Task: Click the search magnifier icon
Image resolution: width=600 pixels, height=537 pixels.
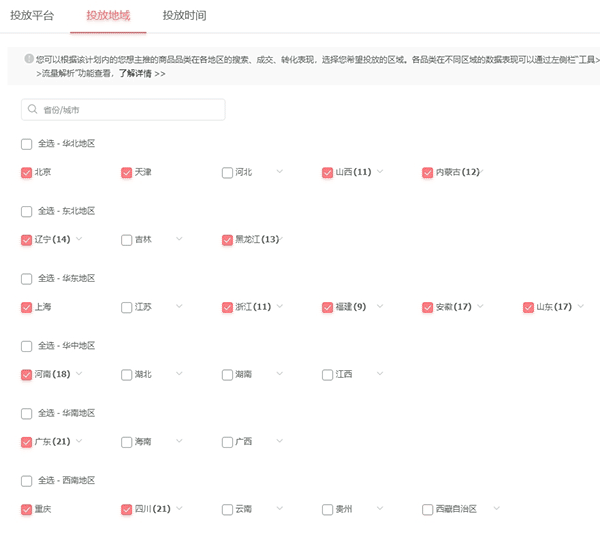Action: [33, 110]
